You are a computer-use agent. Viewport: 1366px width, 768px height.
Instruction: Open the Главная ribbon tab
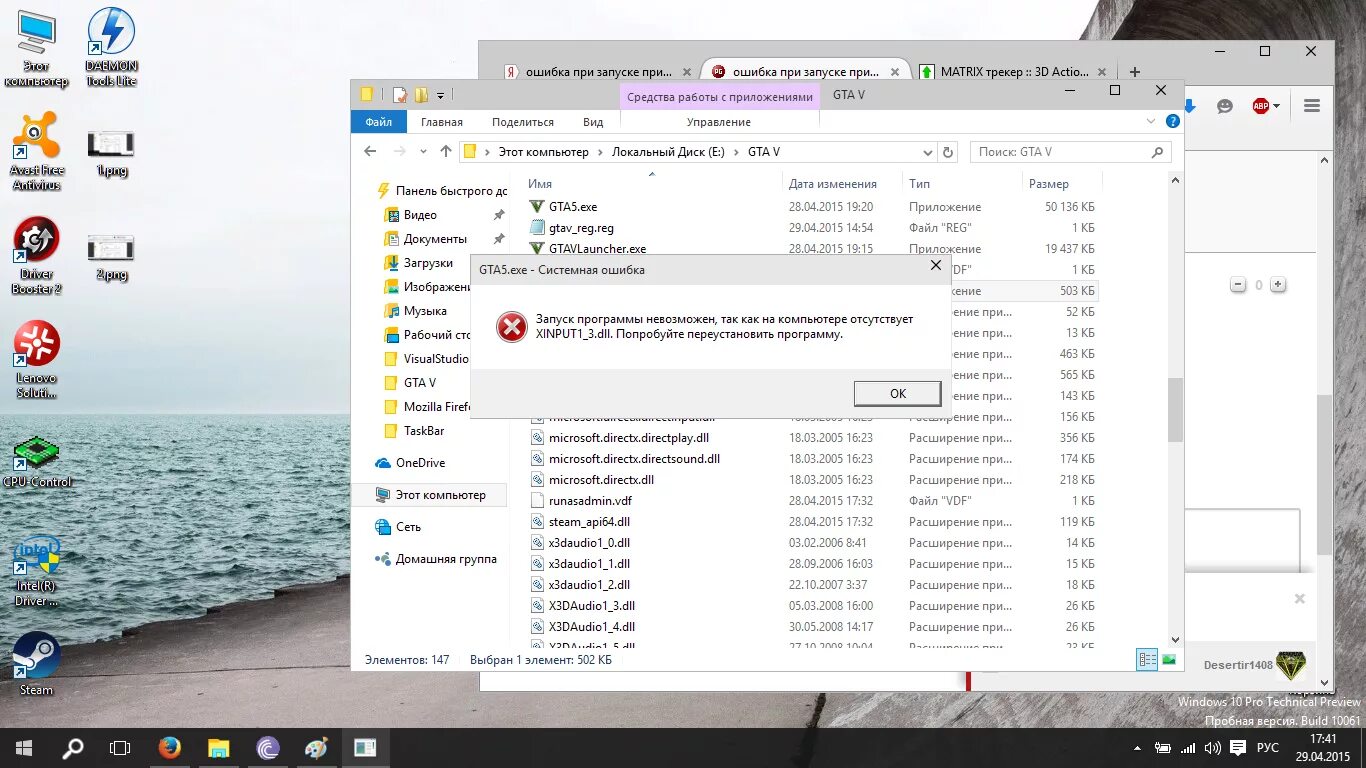(441, 122)
